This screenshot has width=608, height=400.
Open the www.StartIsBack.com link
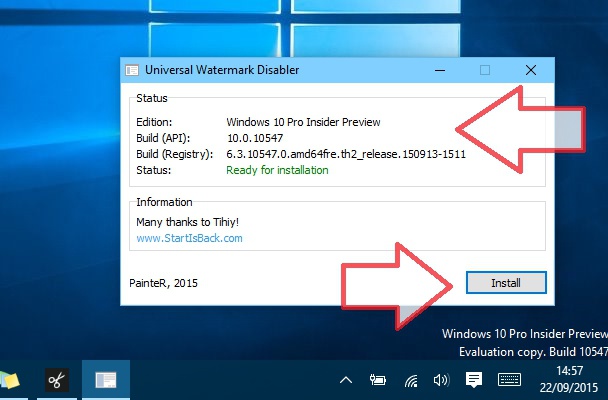pos(189,238)
